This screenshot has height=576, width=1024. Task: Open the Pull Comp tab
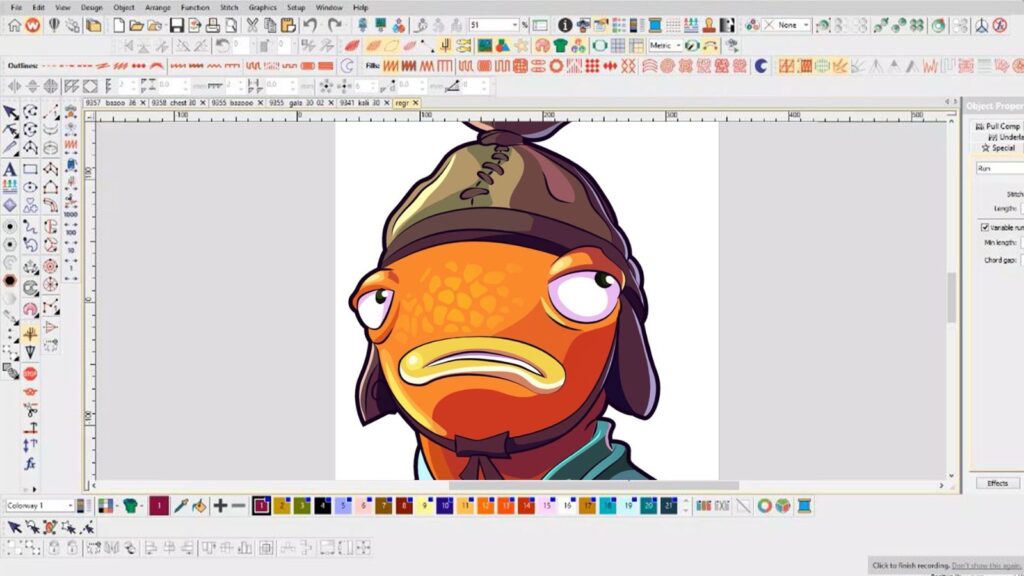(997, 126)
